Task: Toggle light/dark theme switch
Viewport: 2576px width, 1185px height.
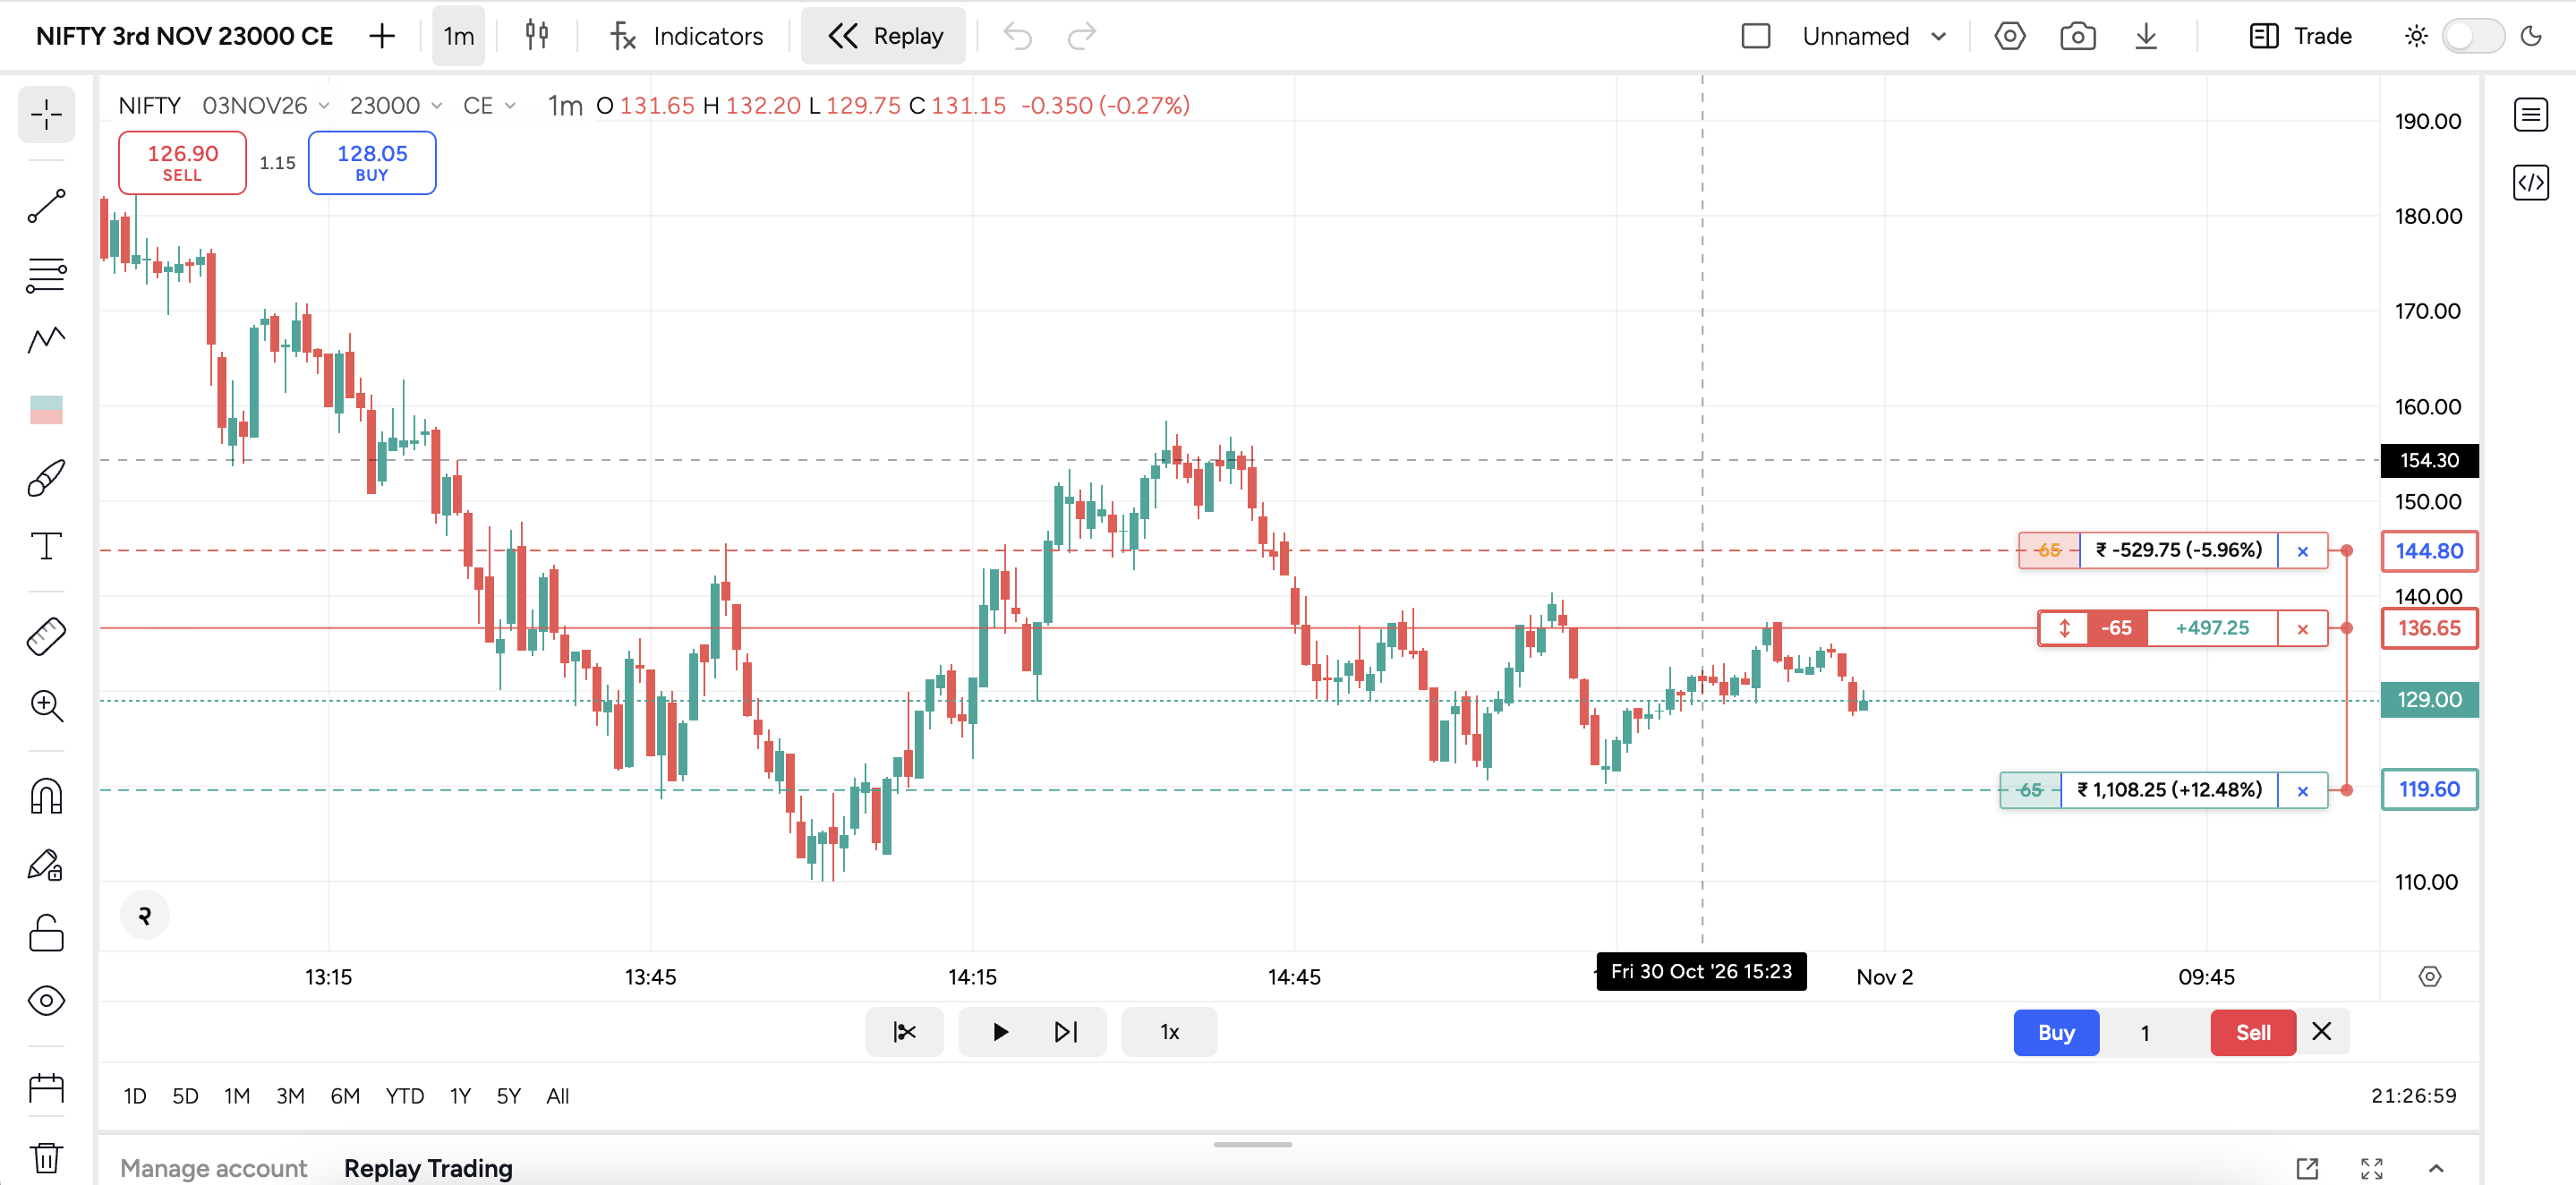Action: click(x=2473, y=36)
